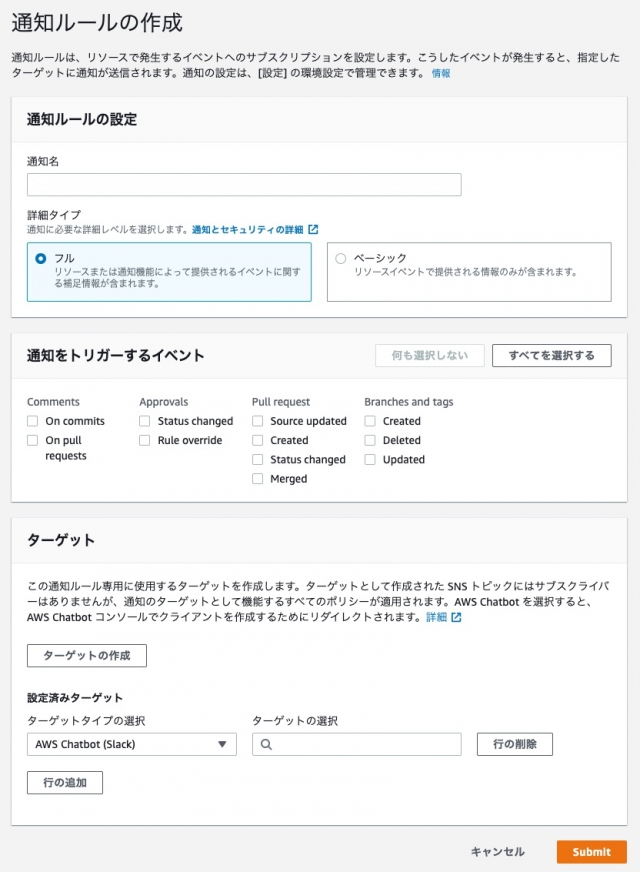This screenshot has width=640, height=872.
Task: Click 行の削除 to remove a row
Action: (513, 744)
